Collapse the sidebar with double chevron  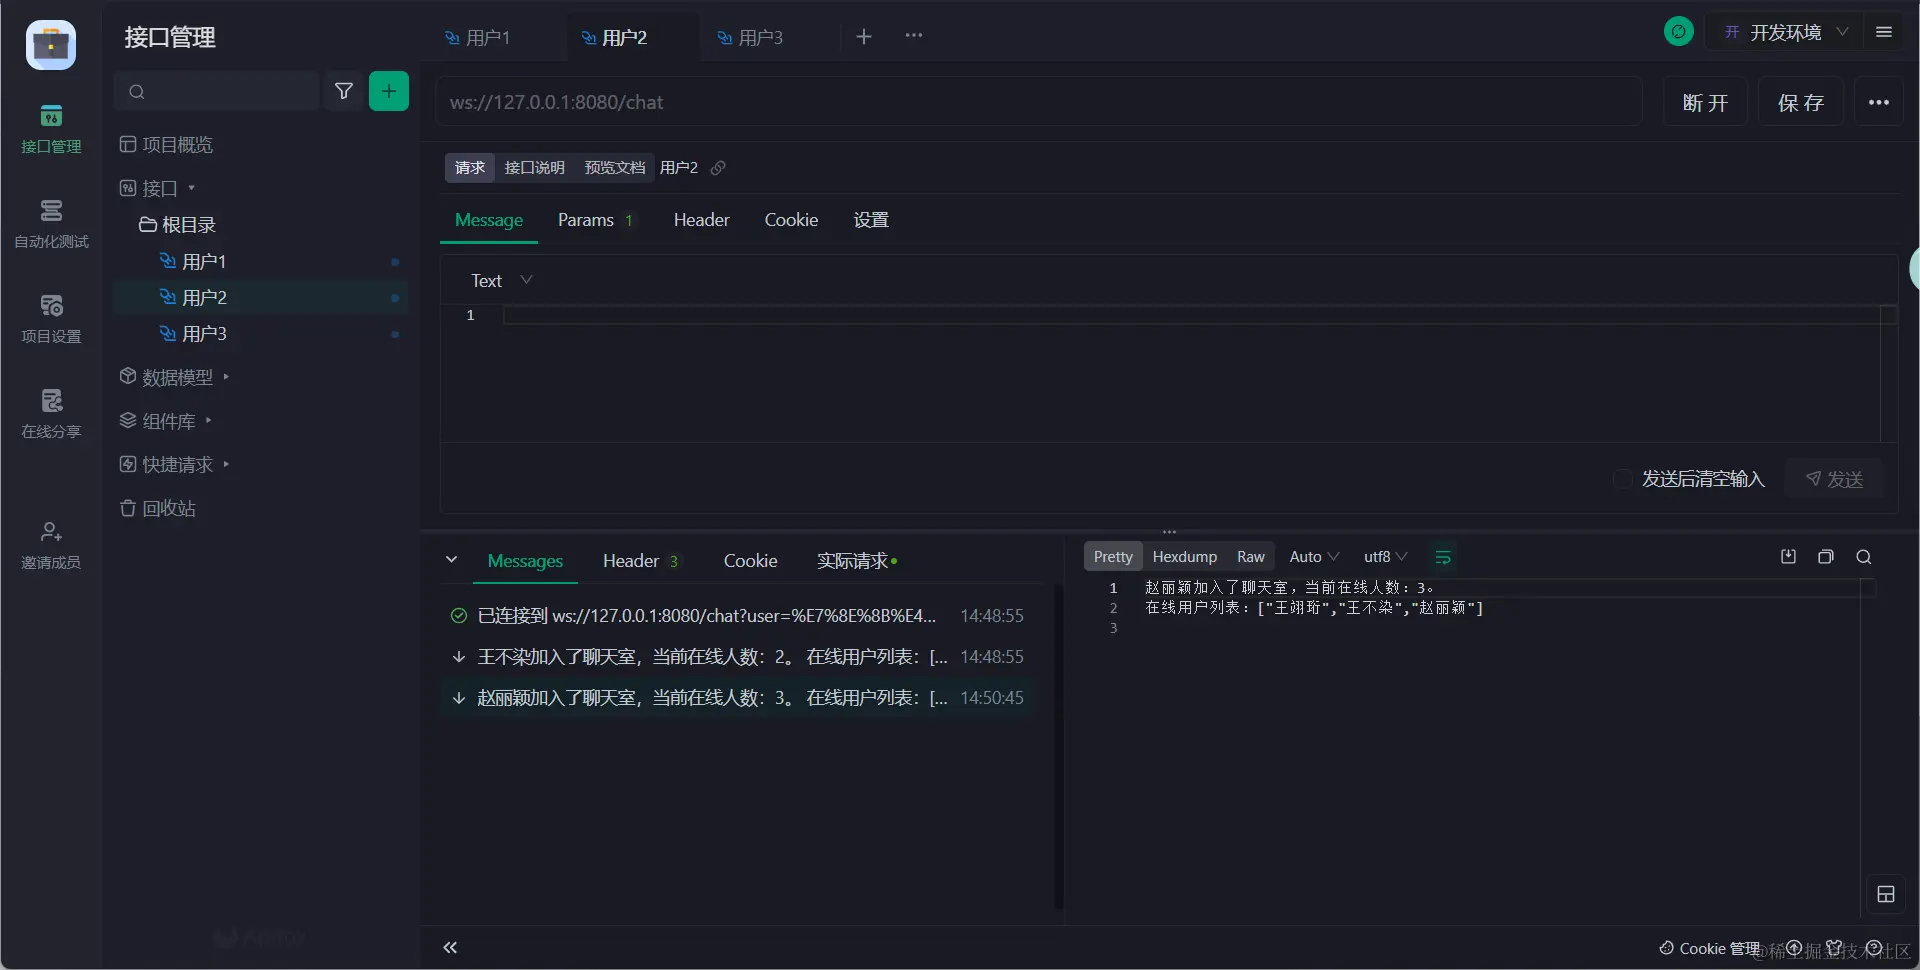451,947
